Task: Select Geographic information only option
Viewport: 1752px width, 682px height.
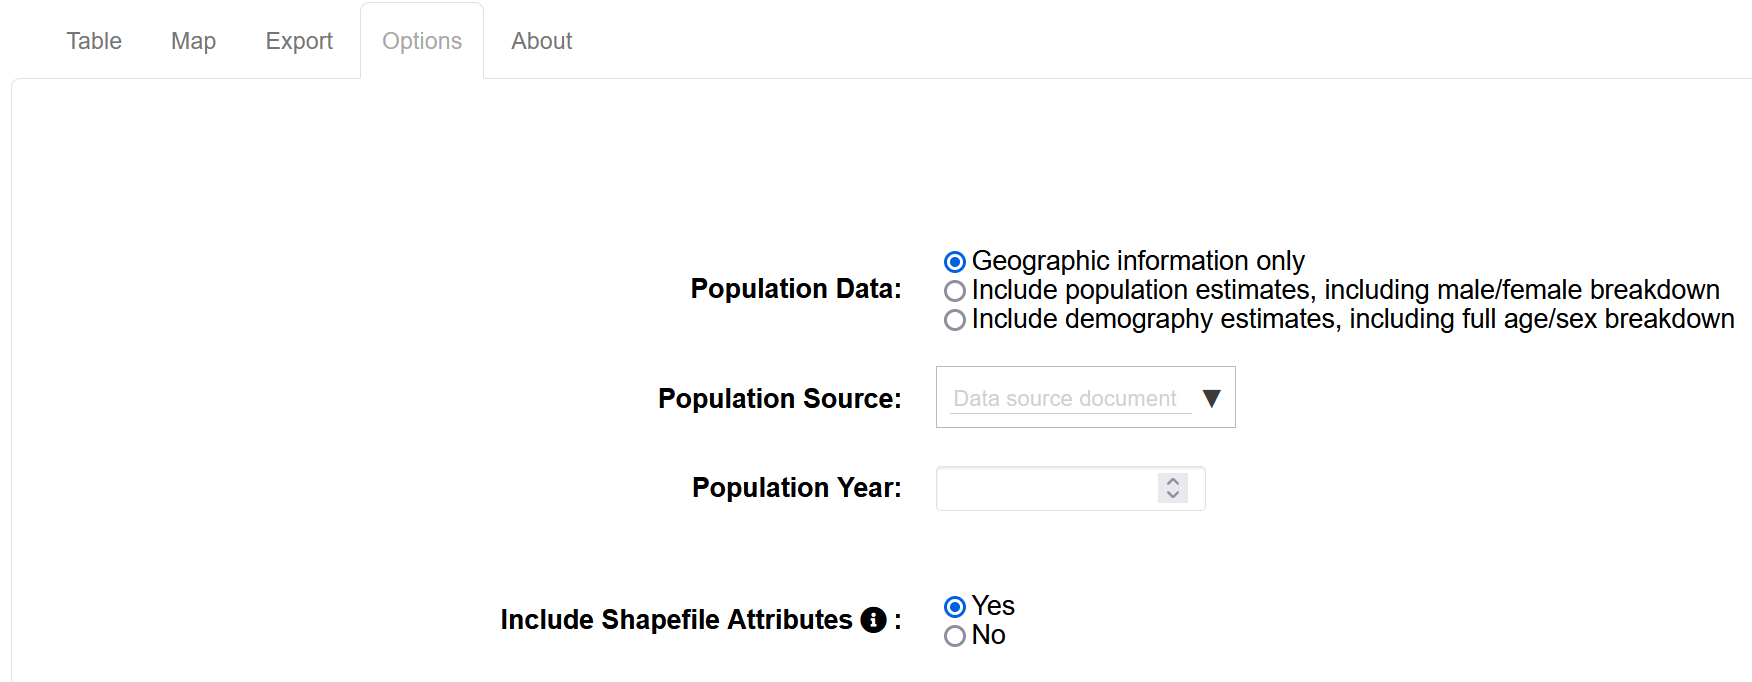Action: (955, 262)
